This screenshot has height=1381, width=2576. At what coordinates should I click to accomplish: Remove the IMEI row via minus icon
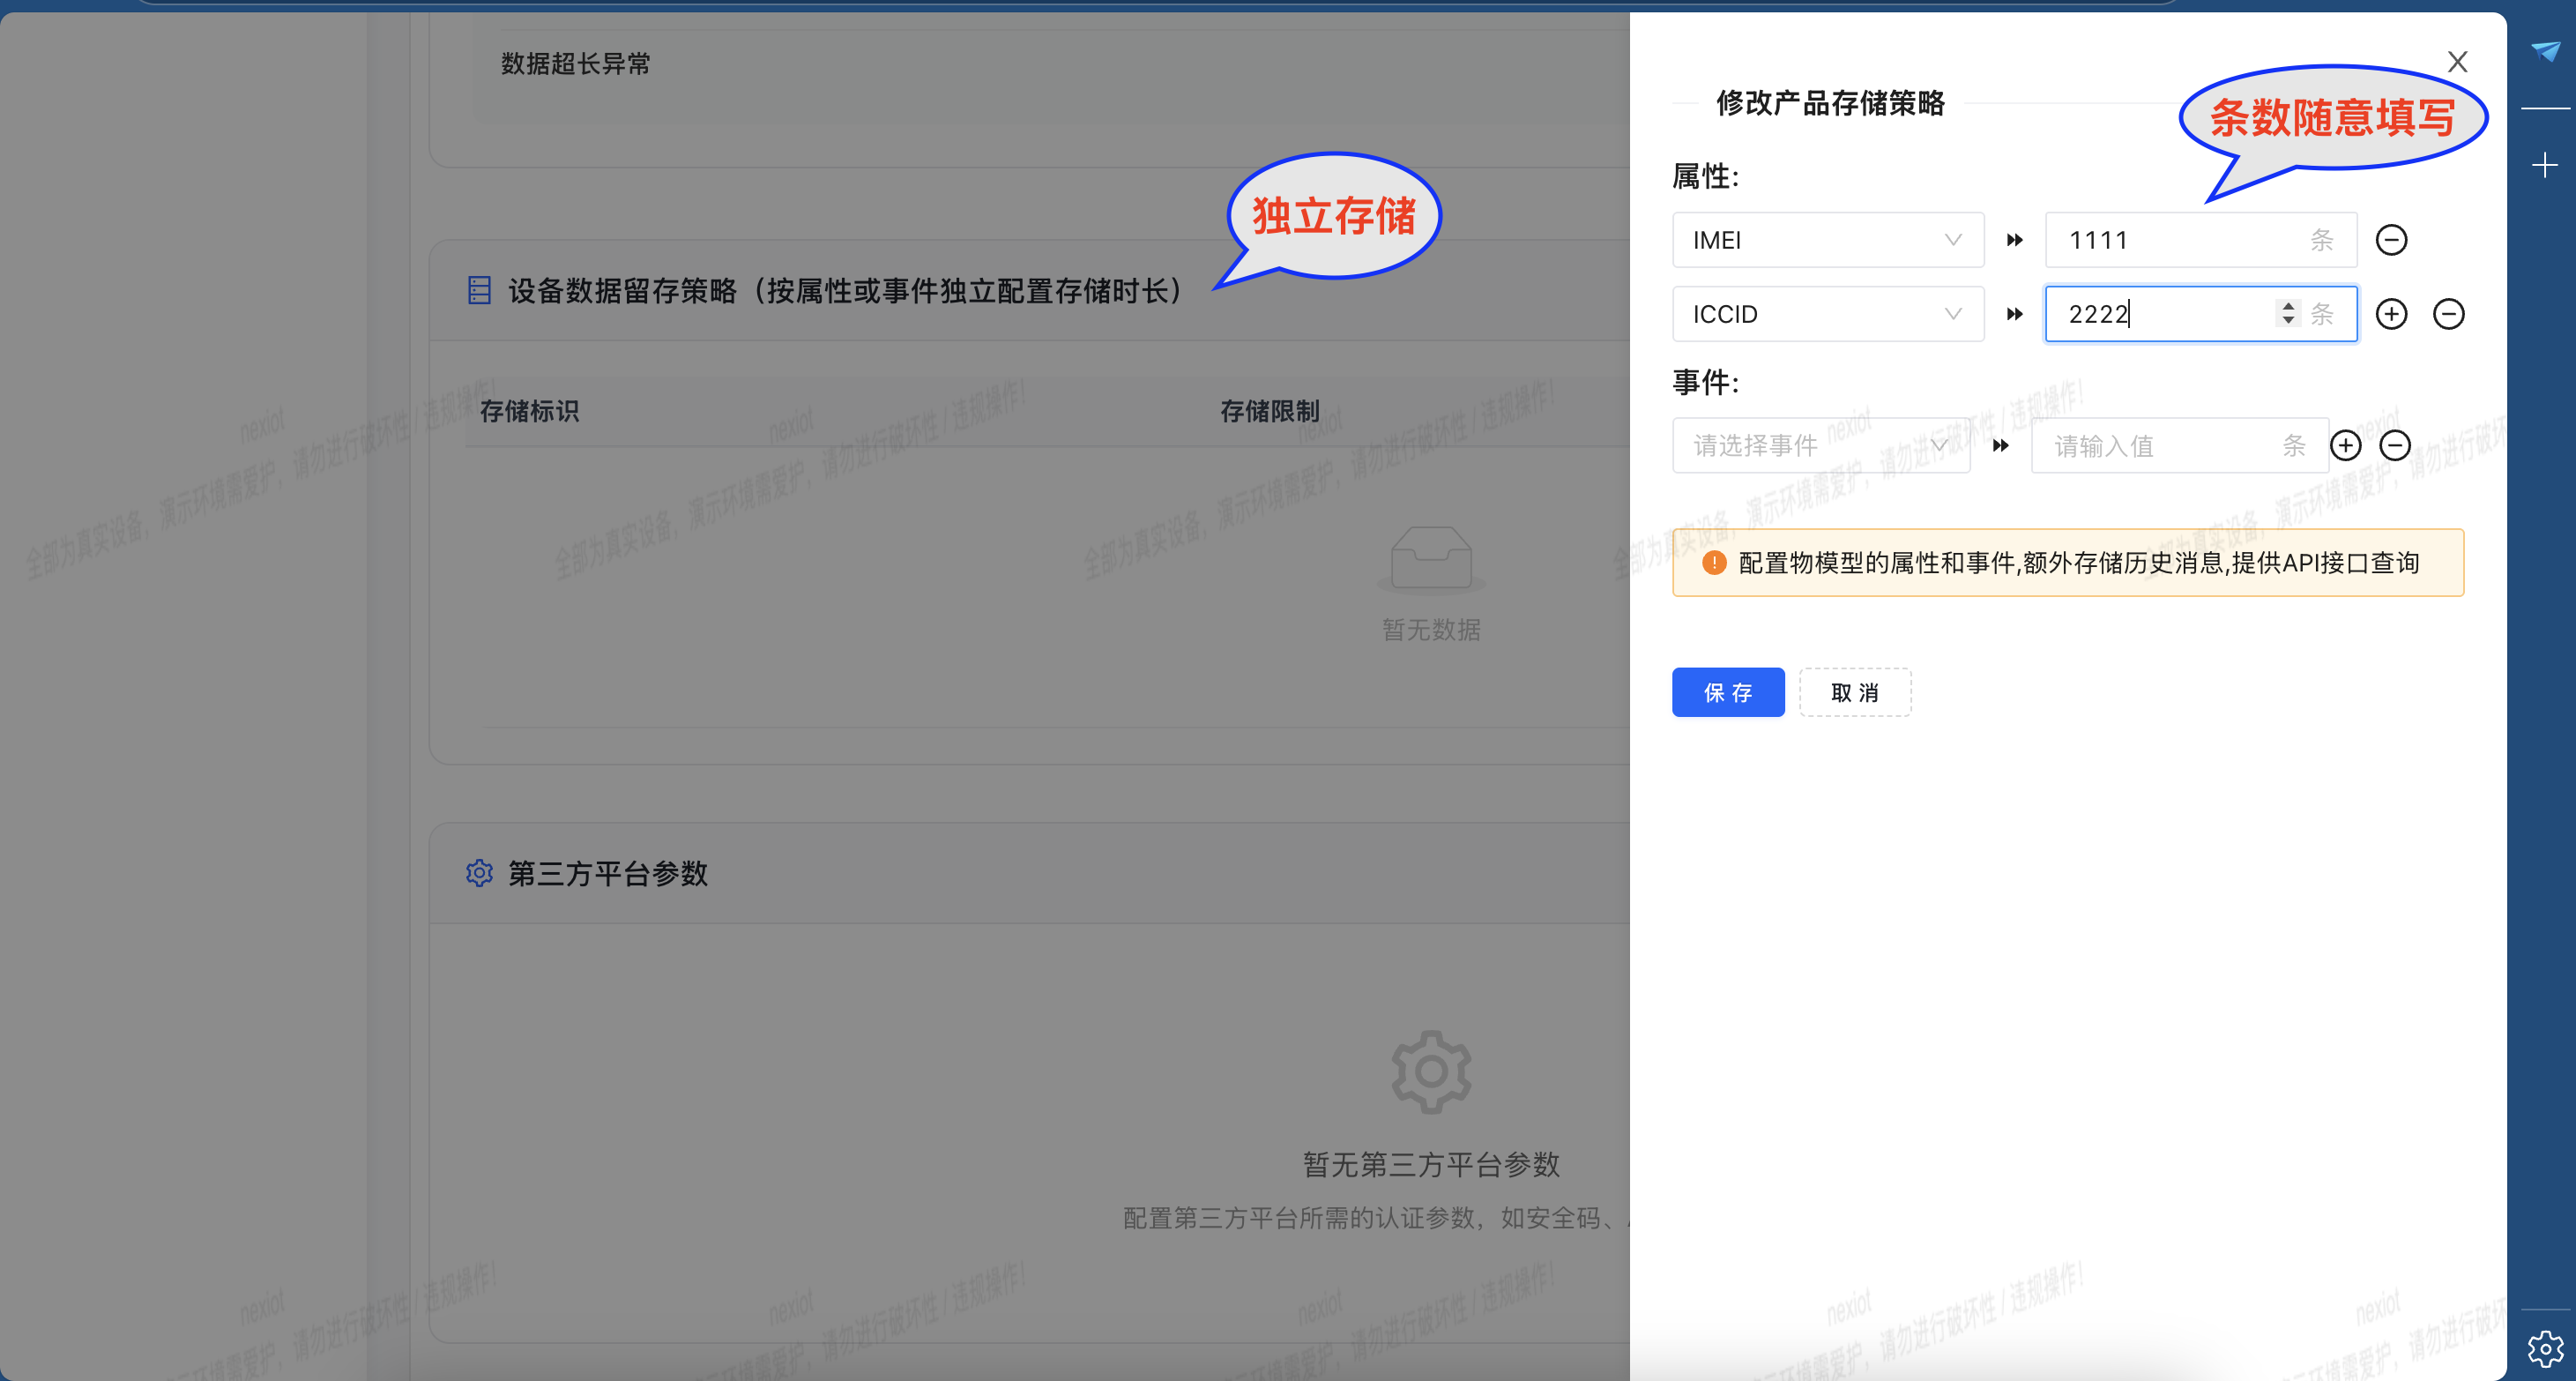pyautogui.click(x=2392, y=239)
